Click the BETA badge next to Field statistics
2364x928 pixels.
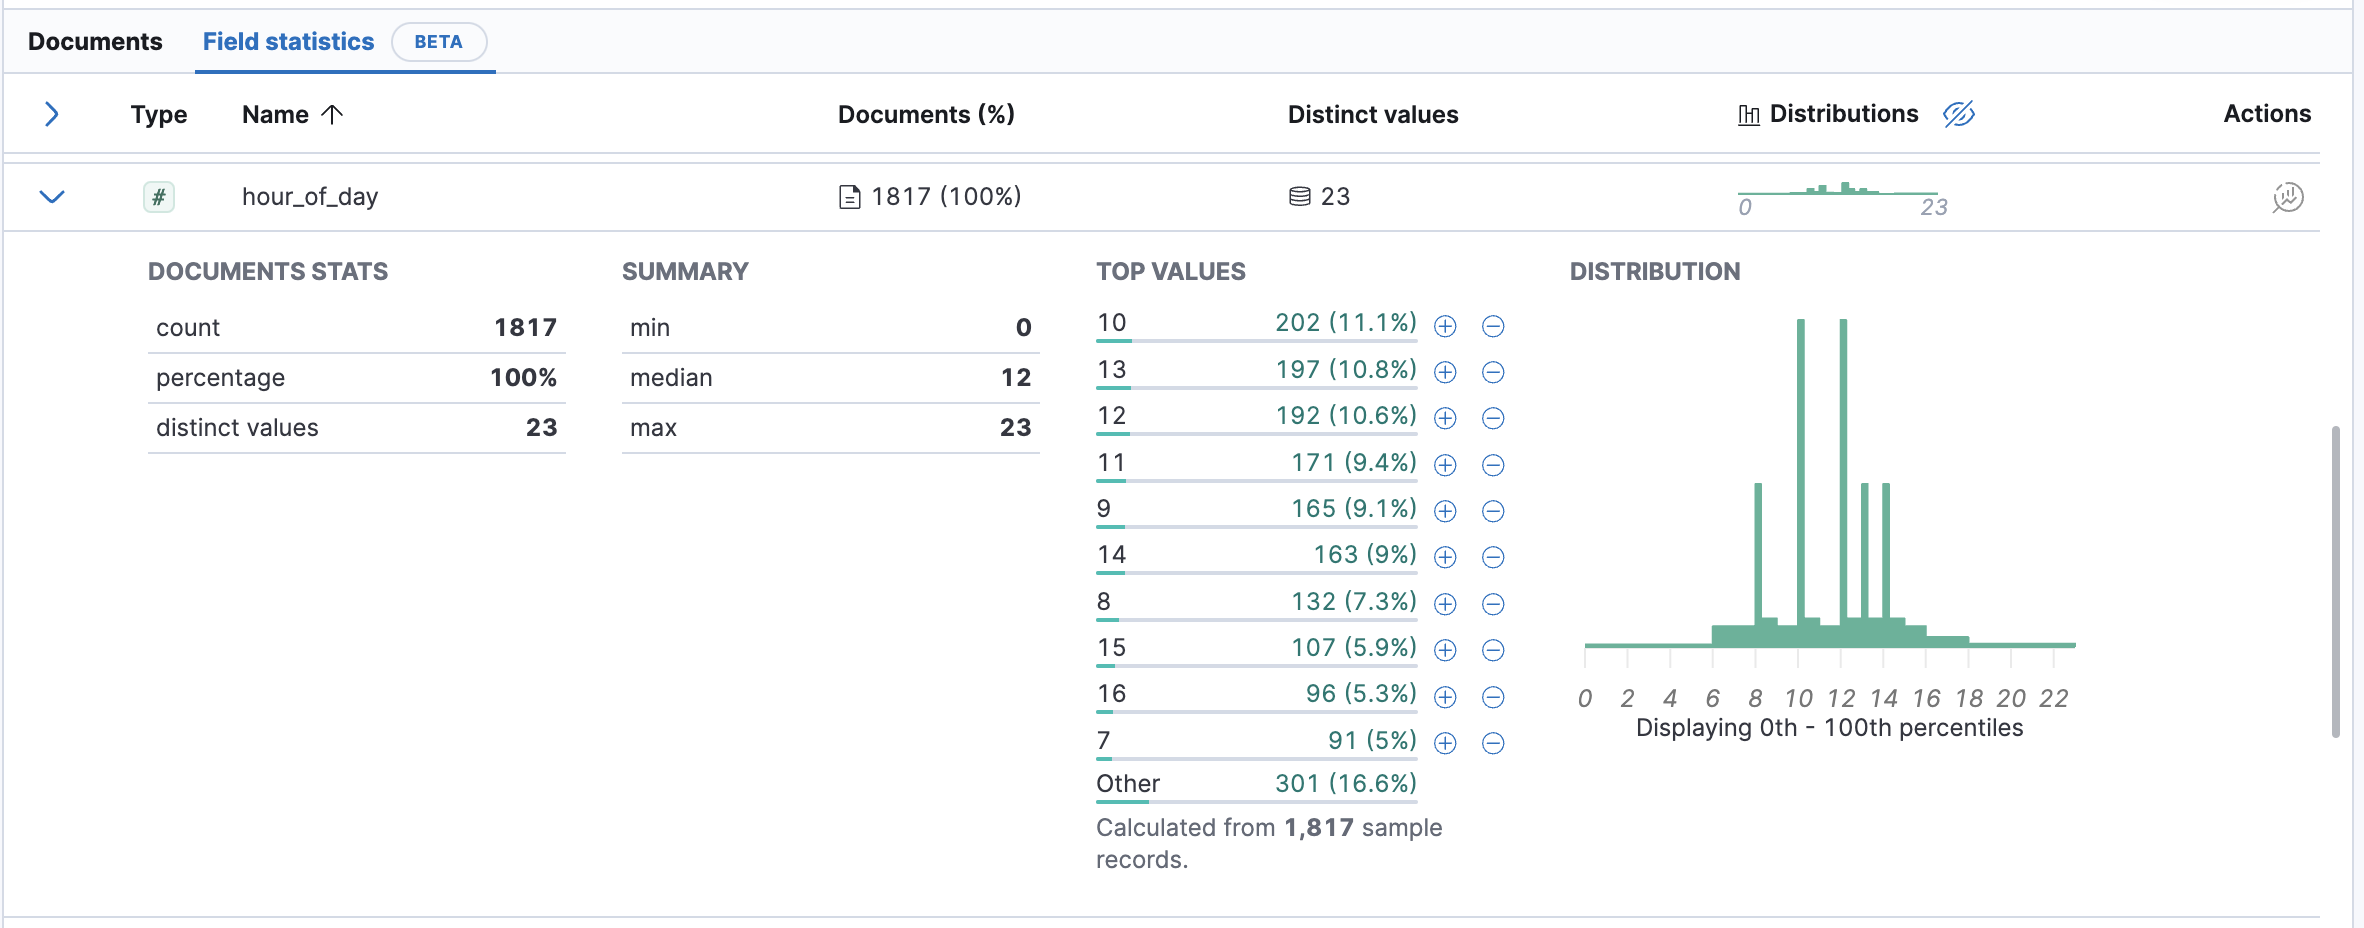[x=439, y=42]
